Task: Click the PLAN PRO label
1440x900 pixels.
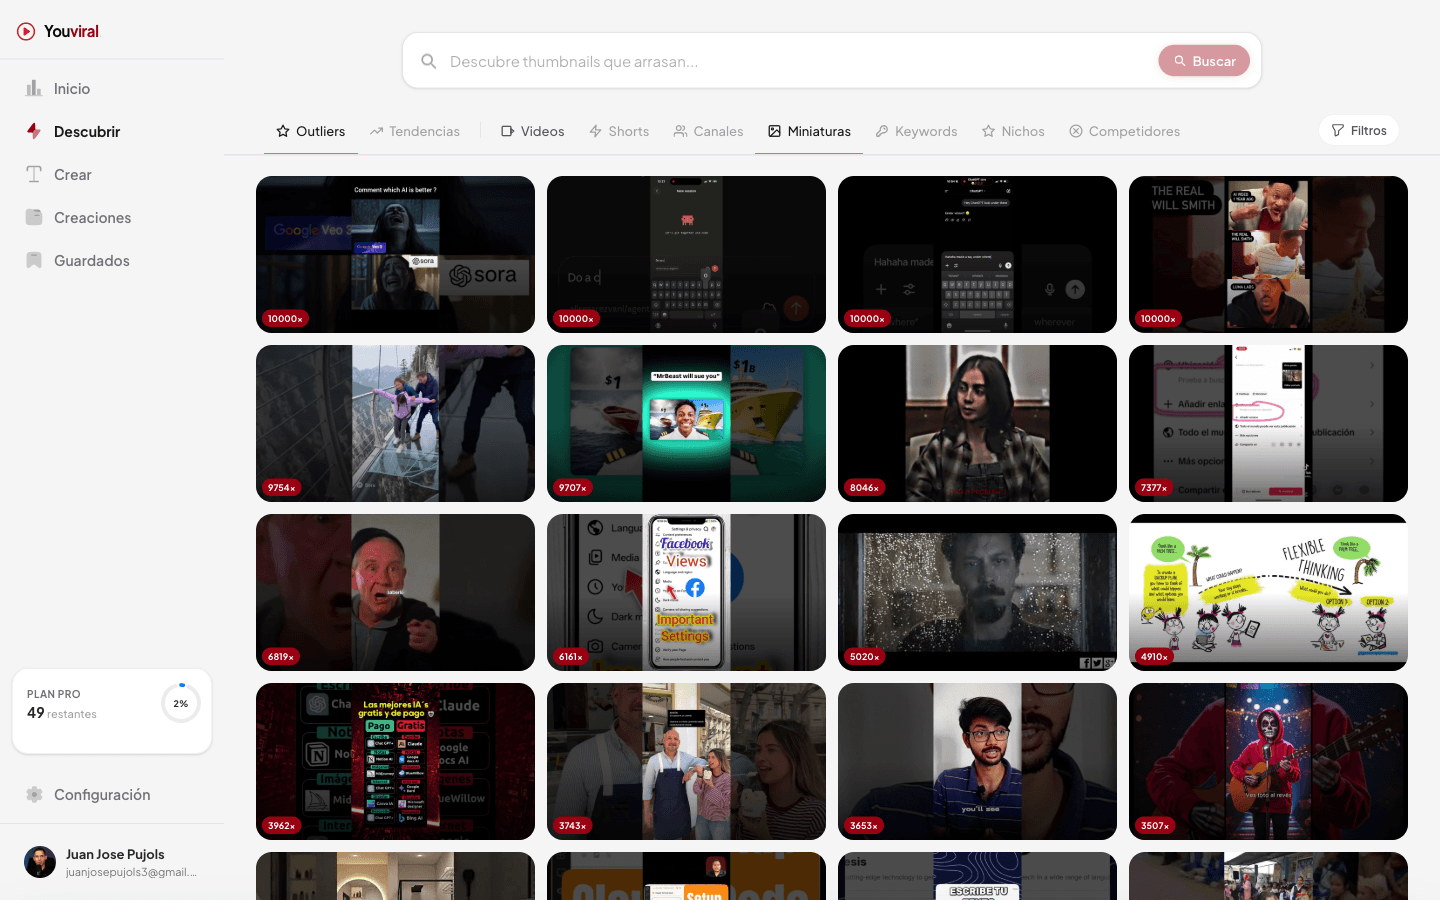Action: pyautogui.click(x=54, y=694)
